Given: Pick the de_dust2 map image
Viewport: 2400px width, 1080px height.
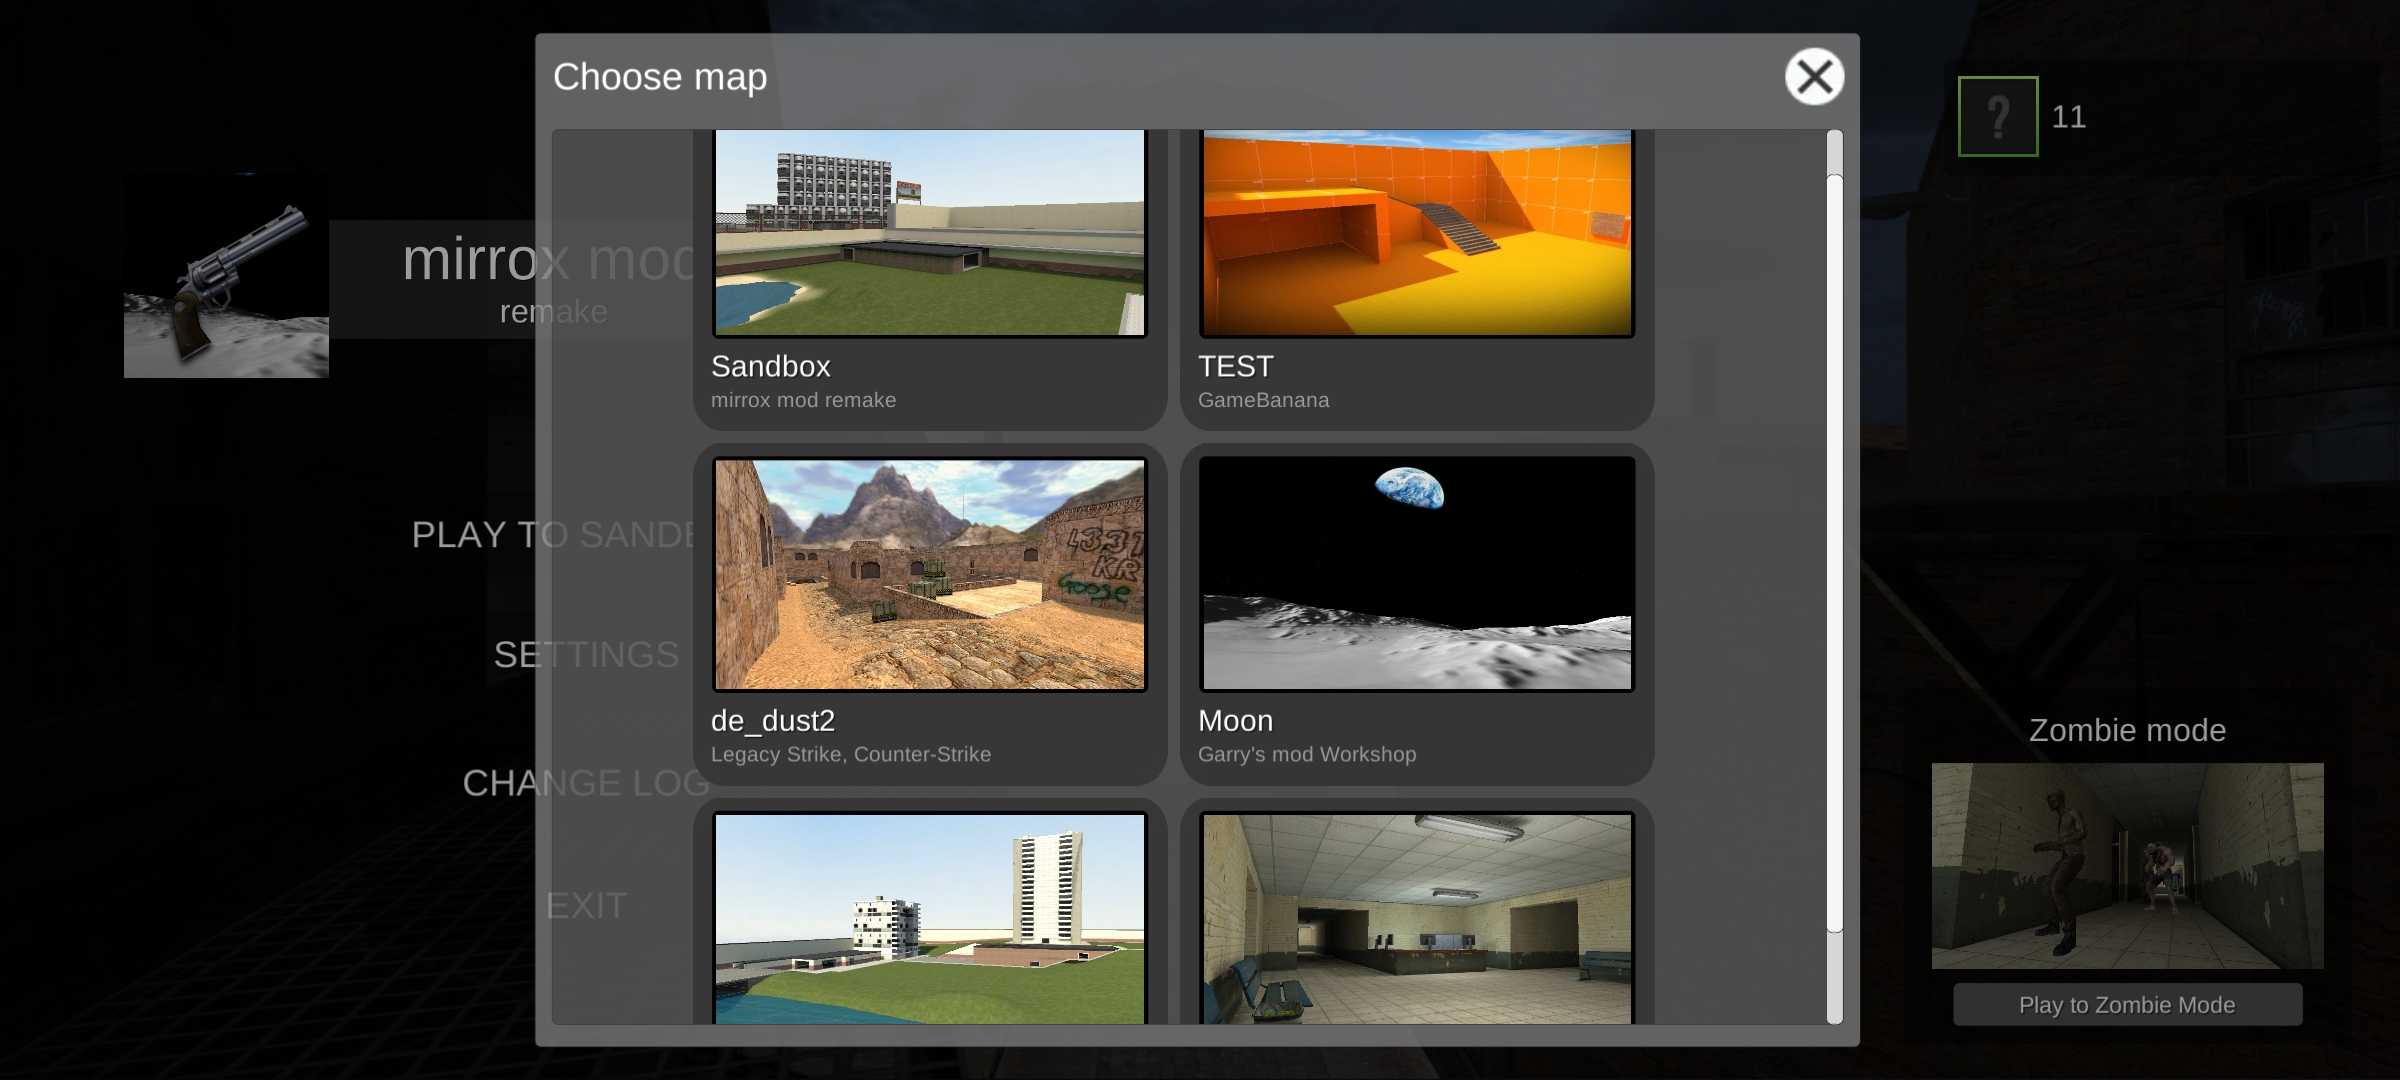Looking at the screenshot, I should (x=929, y=574).
